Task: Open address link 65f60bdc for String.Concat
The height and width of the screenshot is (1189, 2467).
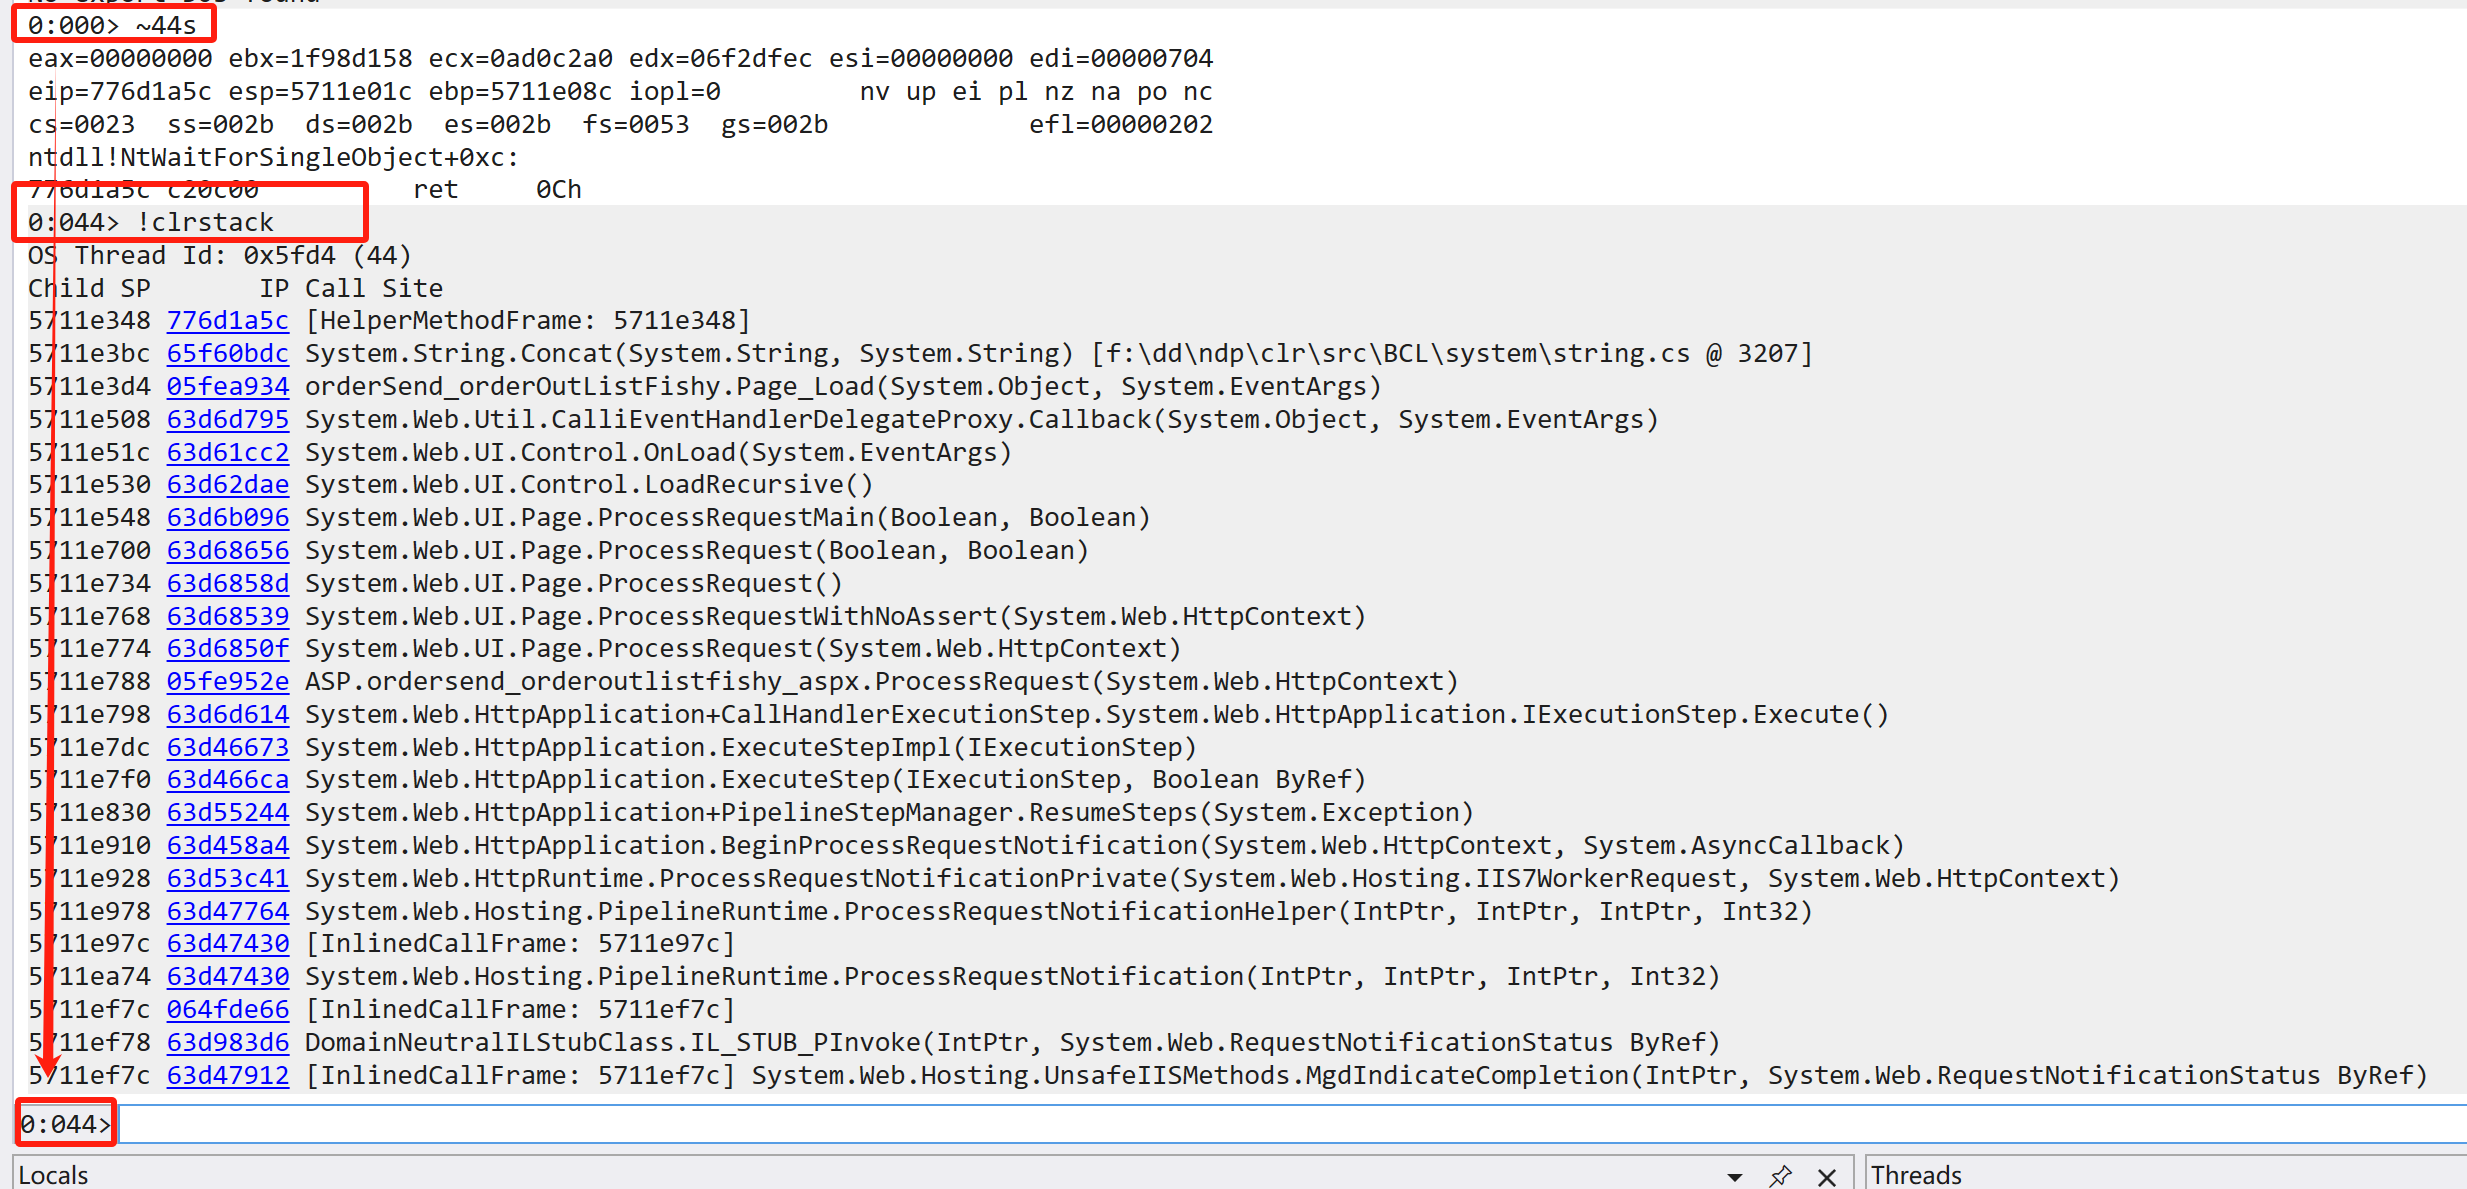Action: (x=227, y=353)
